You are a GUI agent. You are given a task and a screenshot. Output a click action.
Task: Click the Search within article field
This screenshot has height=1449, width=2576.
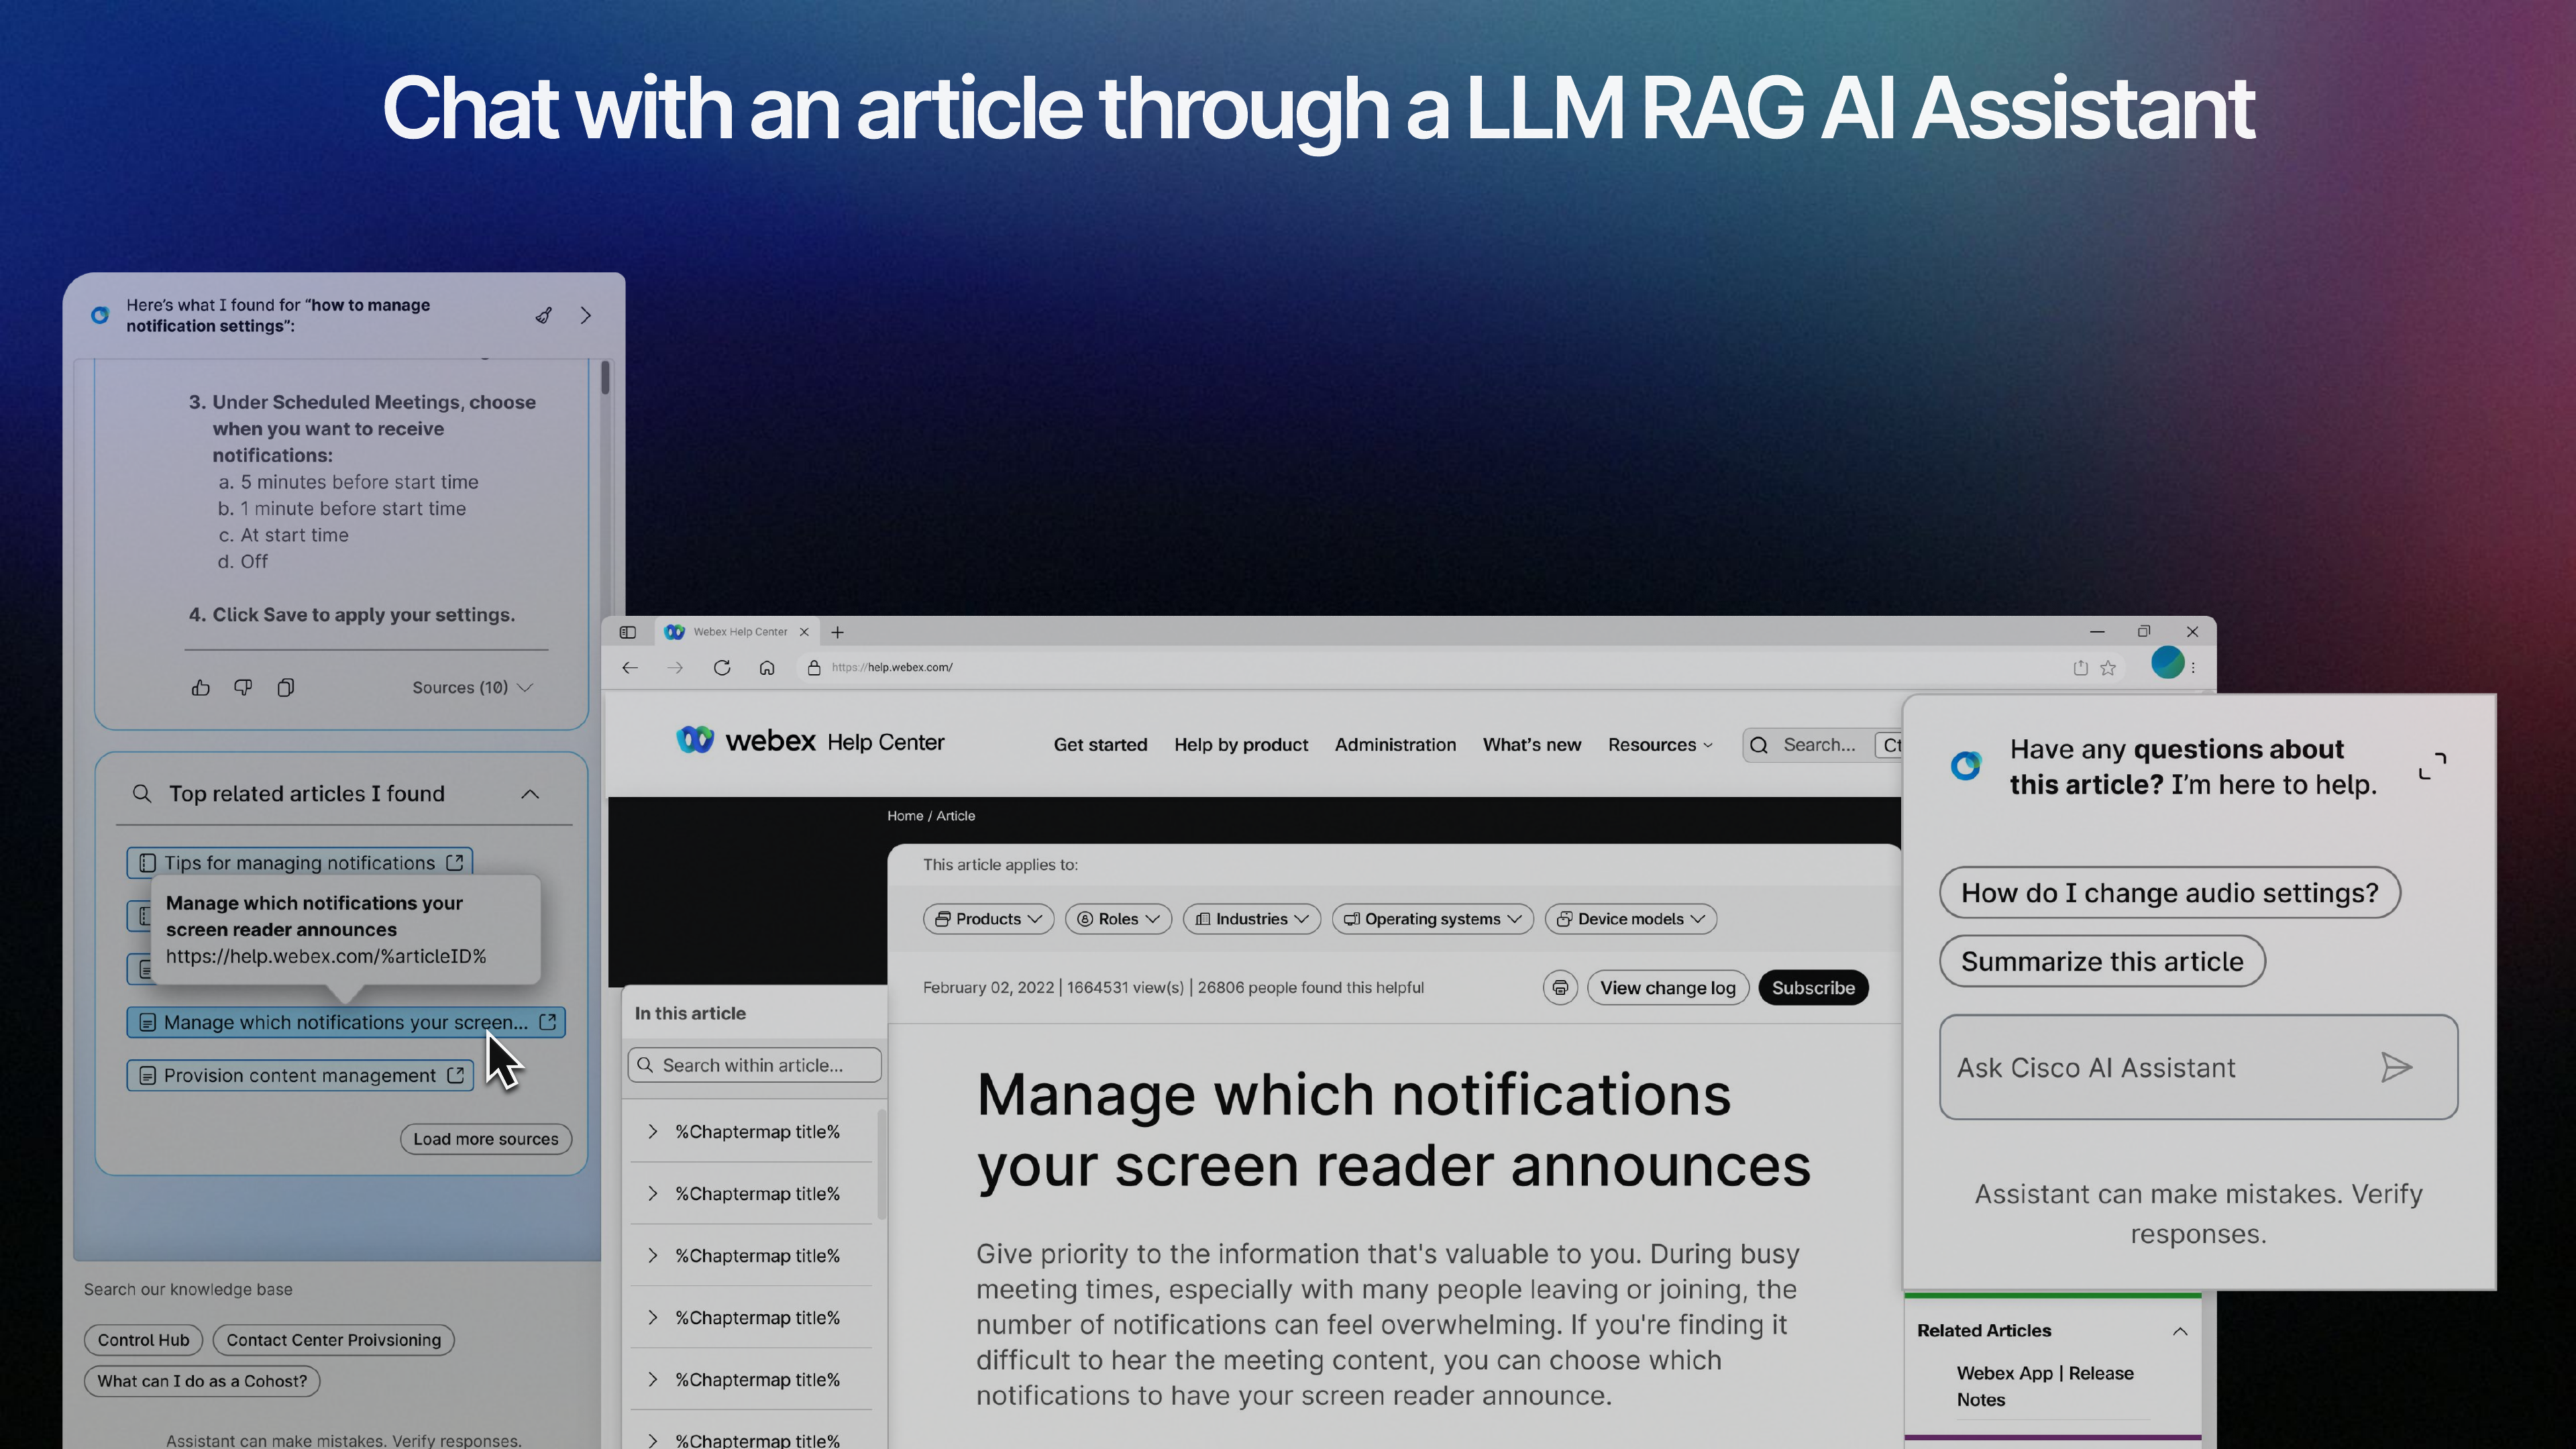753,1064
